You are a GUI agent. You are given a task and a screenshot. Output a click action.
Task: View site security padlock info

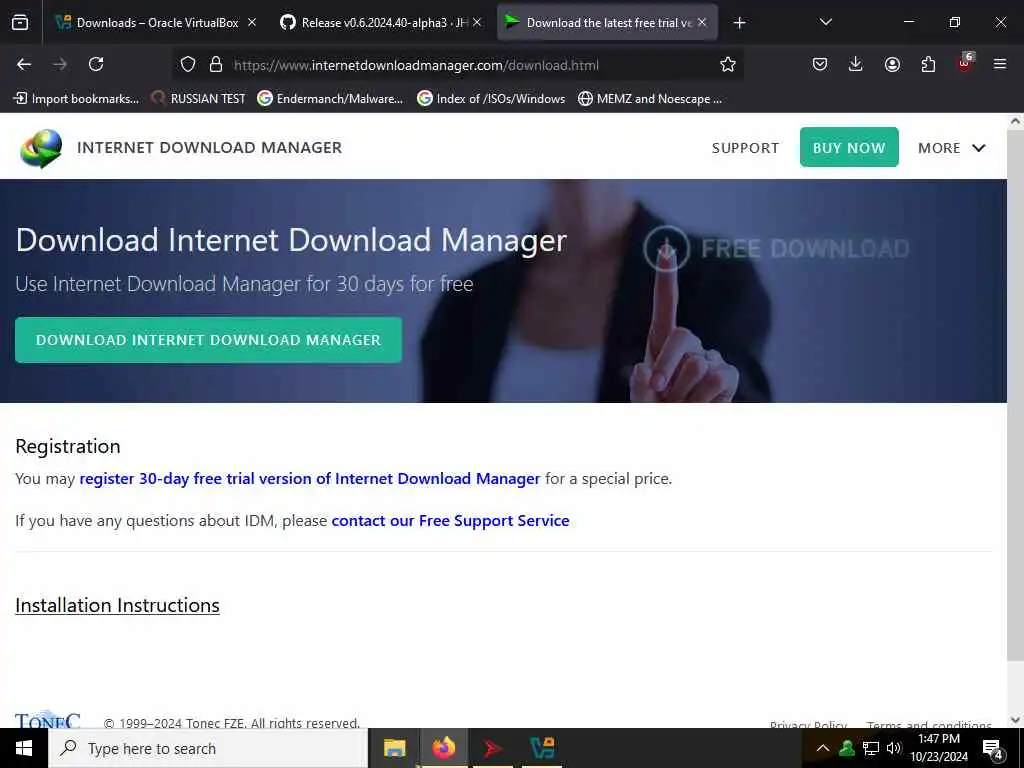pyautogui.click(x=216, y=65)
